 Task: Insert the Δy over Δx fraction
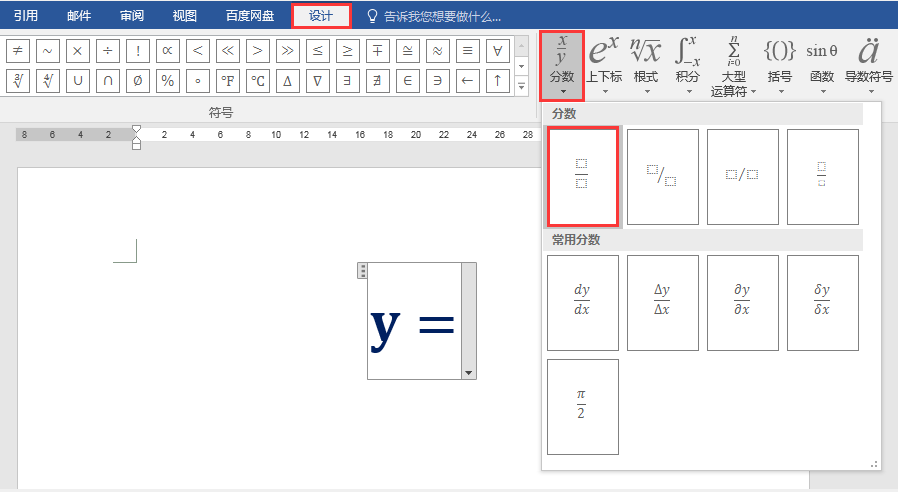pos(663,302)
